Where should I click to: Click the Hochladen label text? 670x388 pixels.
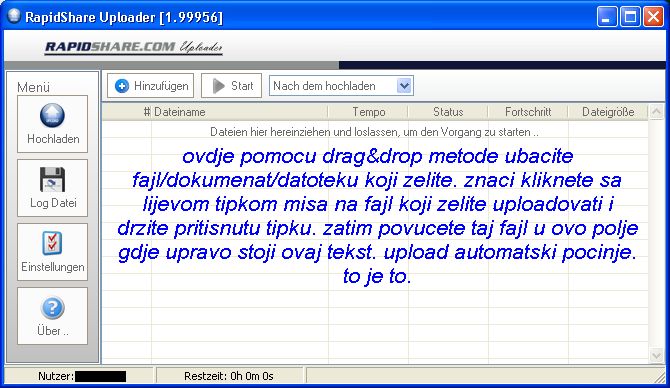tap(53, 139)
